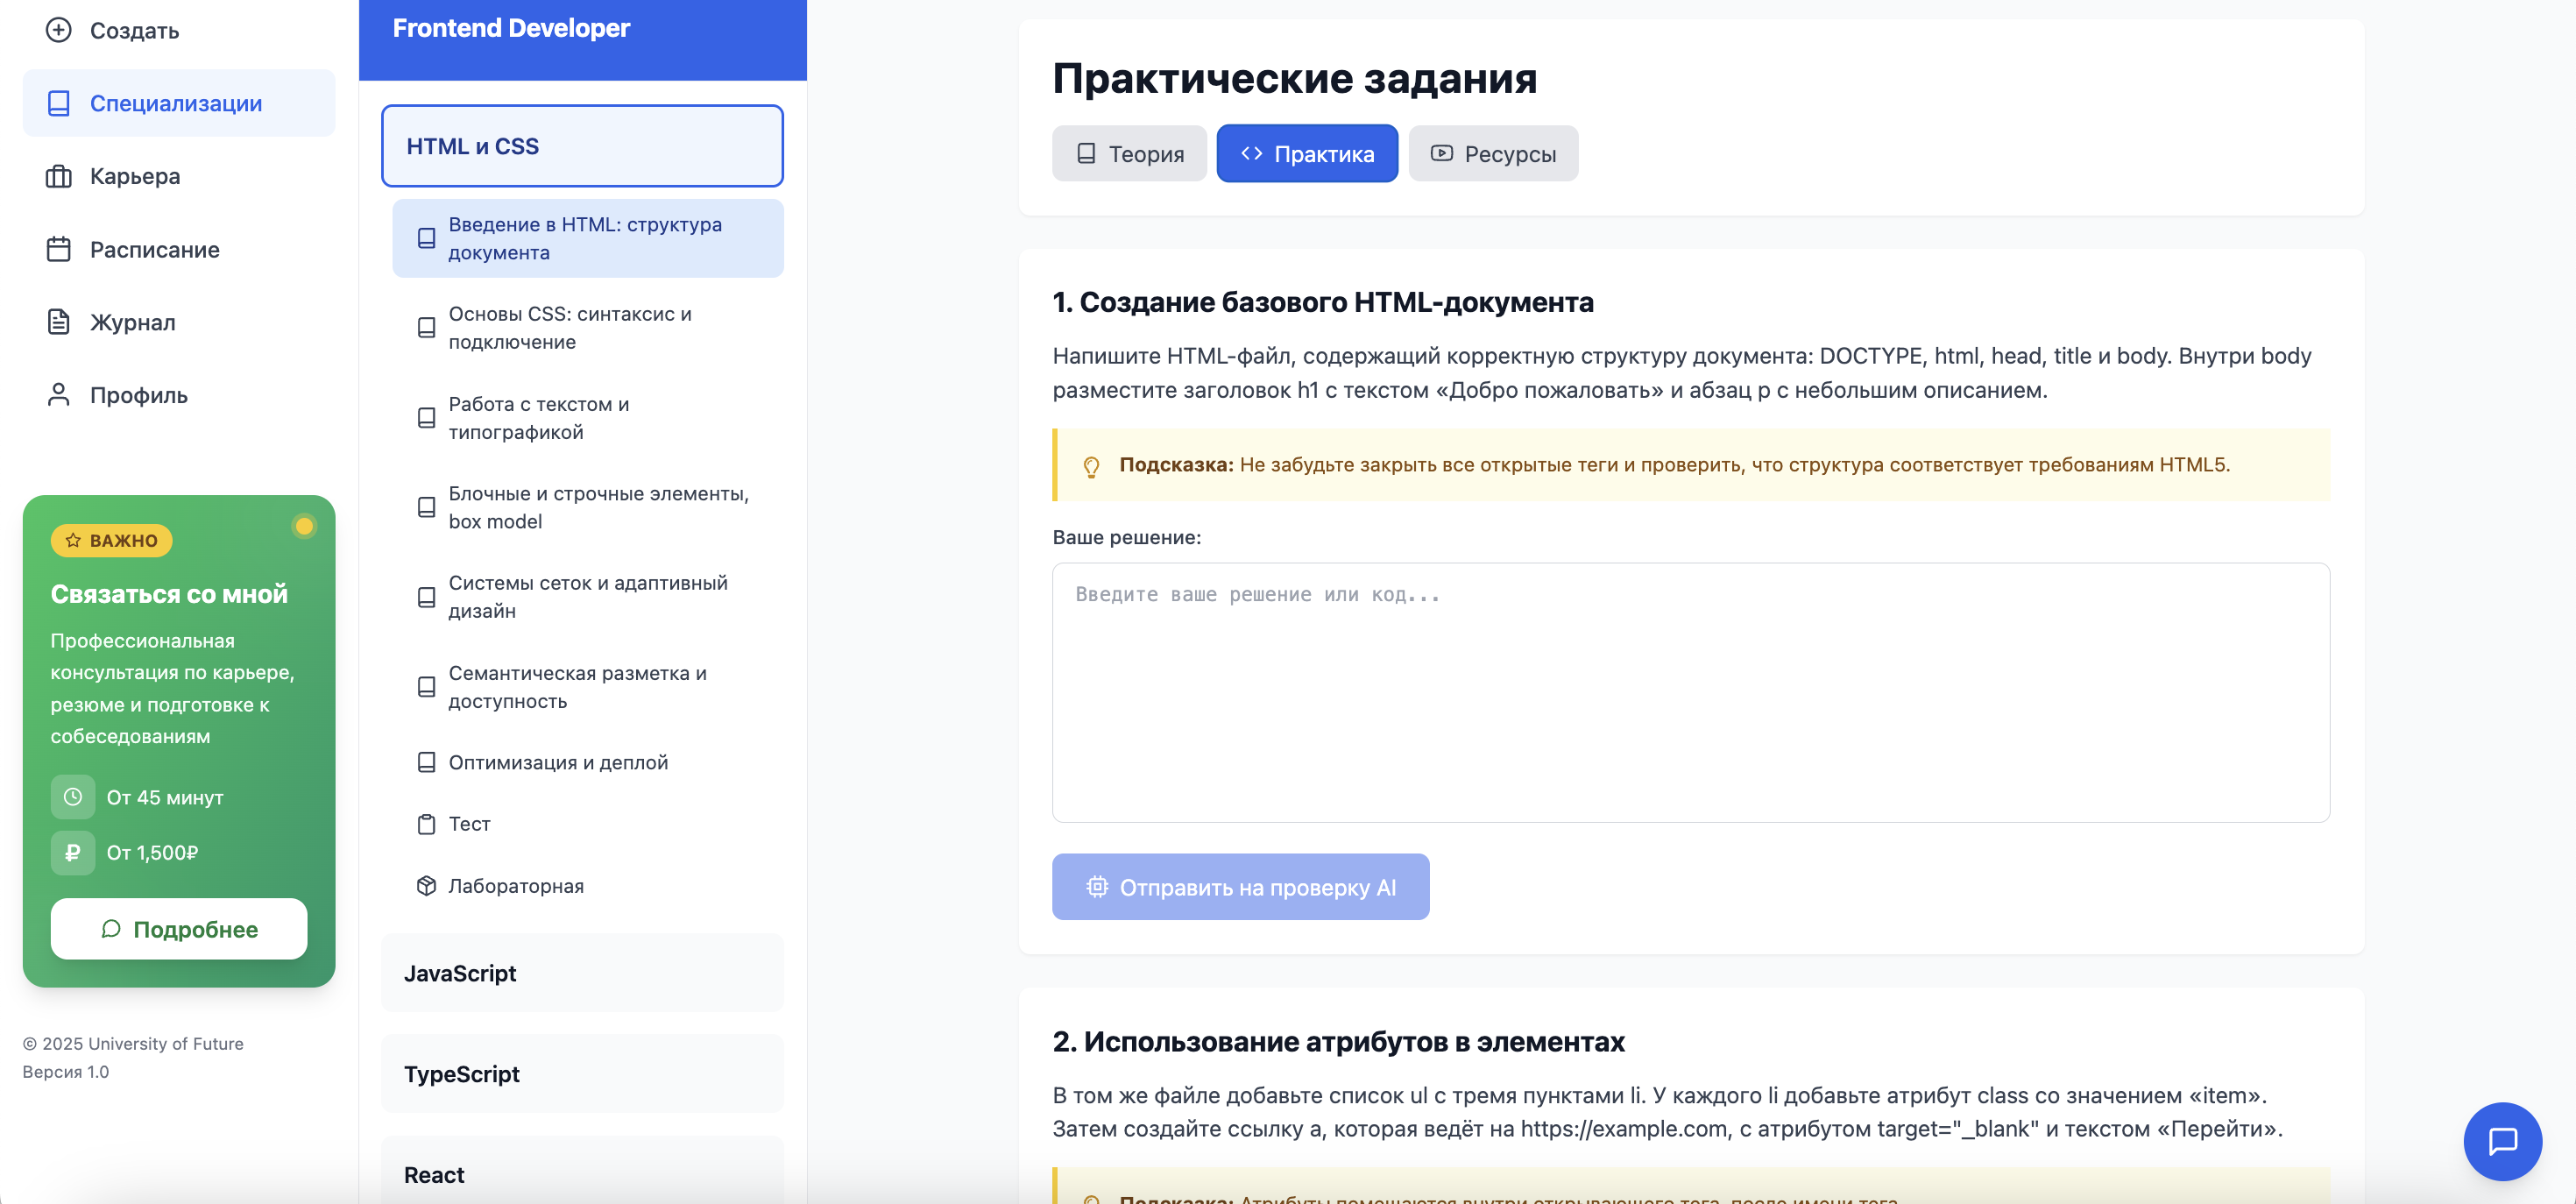Open Создать in the sidebar
Viewport: 2576px width, 1204px height.
point(179,30)
